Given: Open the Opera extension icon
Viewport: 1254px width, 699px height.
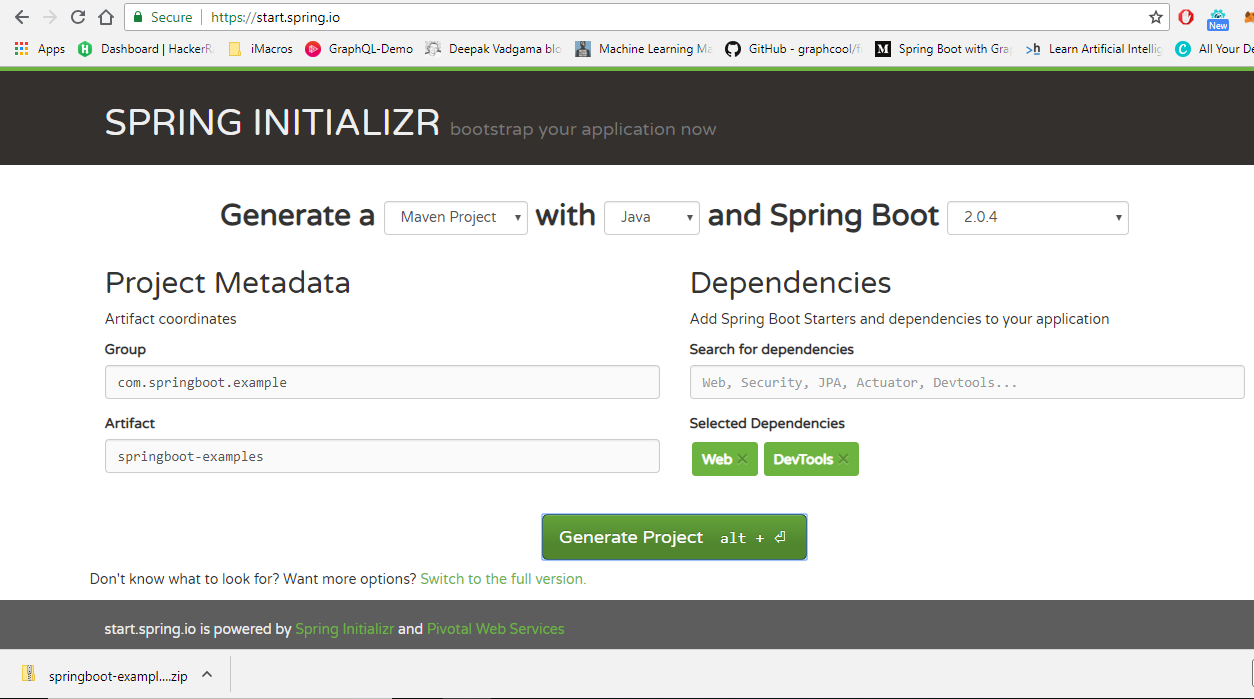Looking at the screenshot, I should (x=1186, y=17).
